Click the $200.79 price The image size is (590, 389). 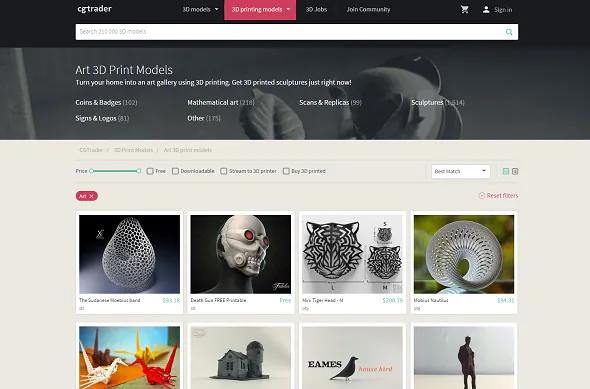tap(392, 301)
